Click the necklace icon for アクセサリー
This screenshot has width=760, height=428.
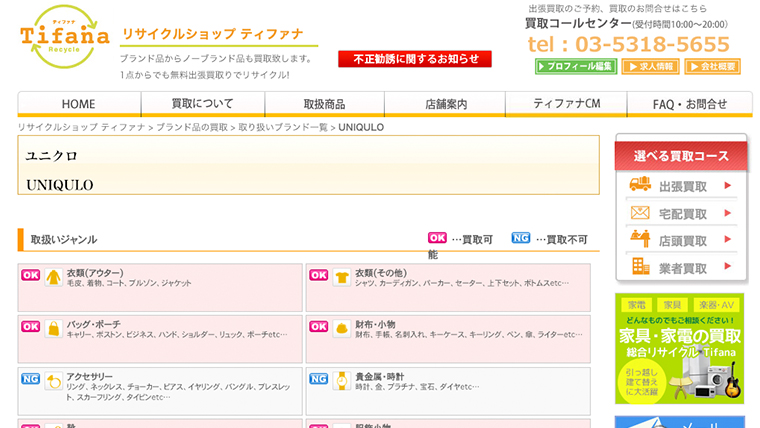click(53, 381)
